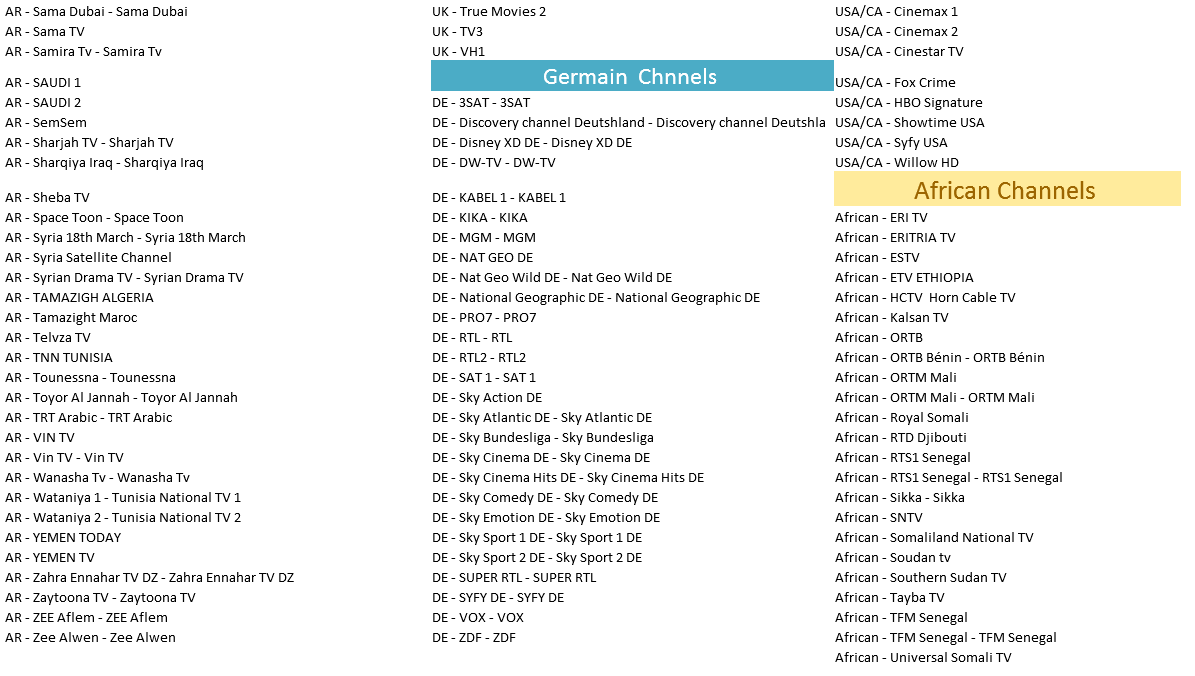The width and height of the screenshot is (1195, 676).
Task: Click 'African - SNTV' entry
Action: [879, 517]
